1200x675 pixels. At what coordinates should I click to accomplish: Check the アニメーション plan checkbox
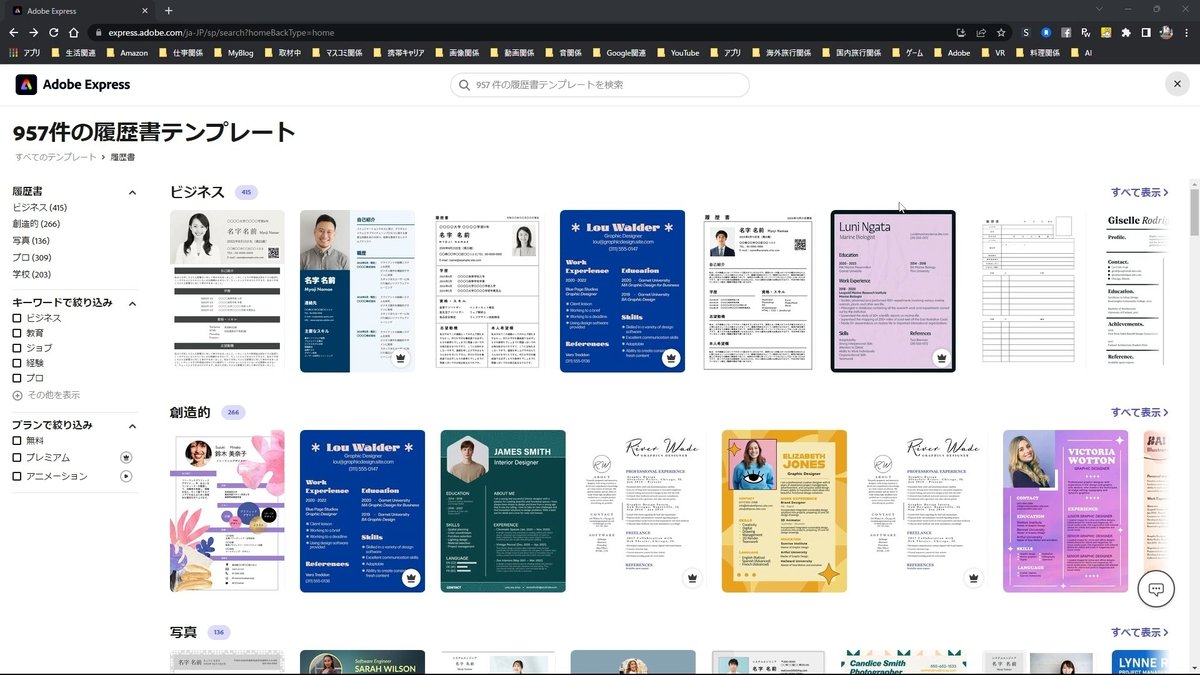(x=17, y=476)
